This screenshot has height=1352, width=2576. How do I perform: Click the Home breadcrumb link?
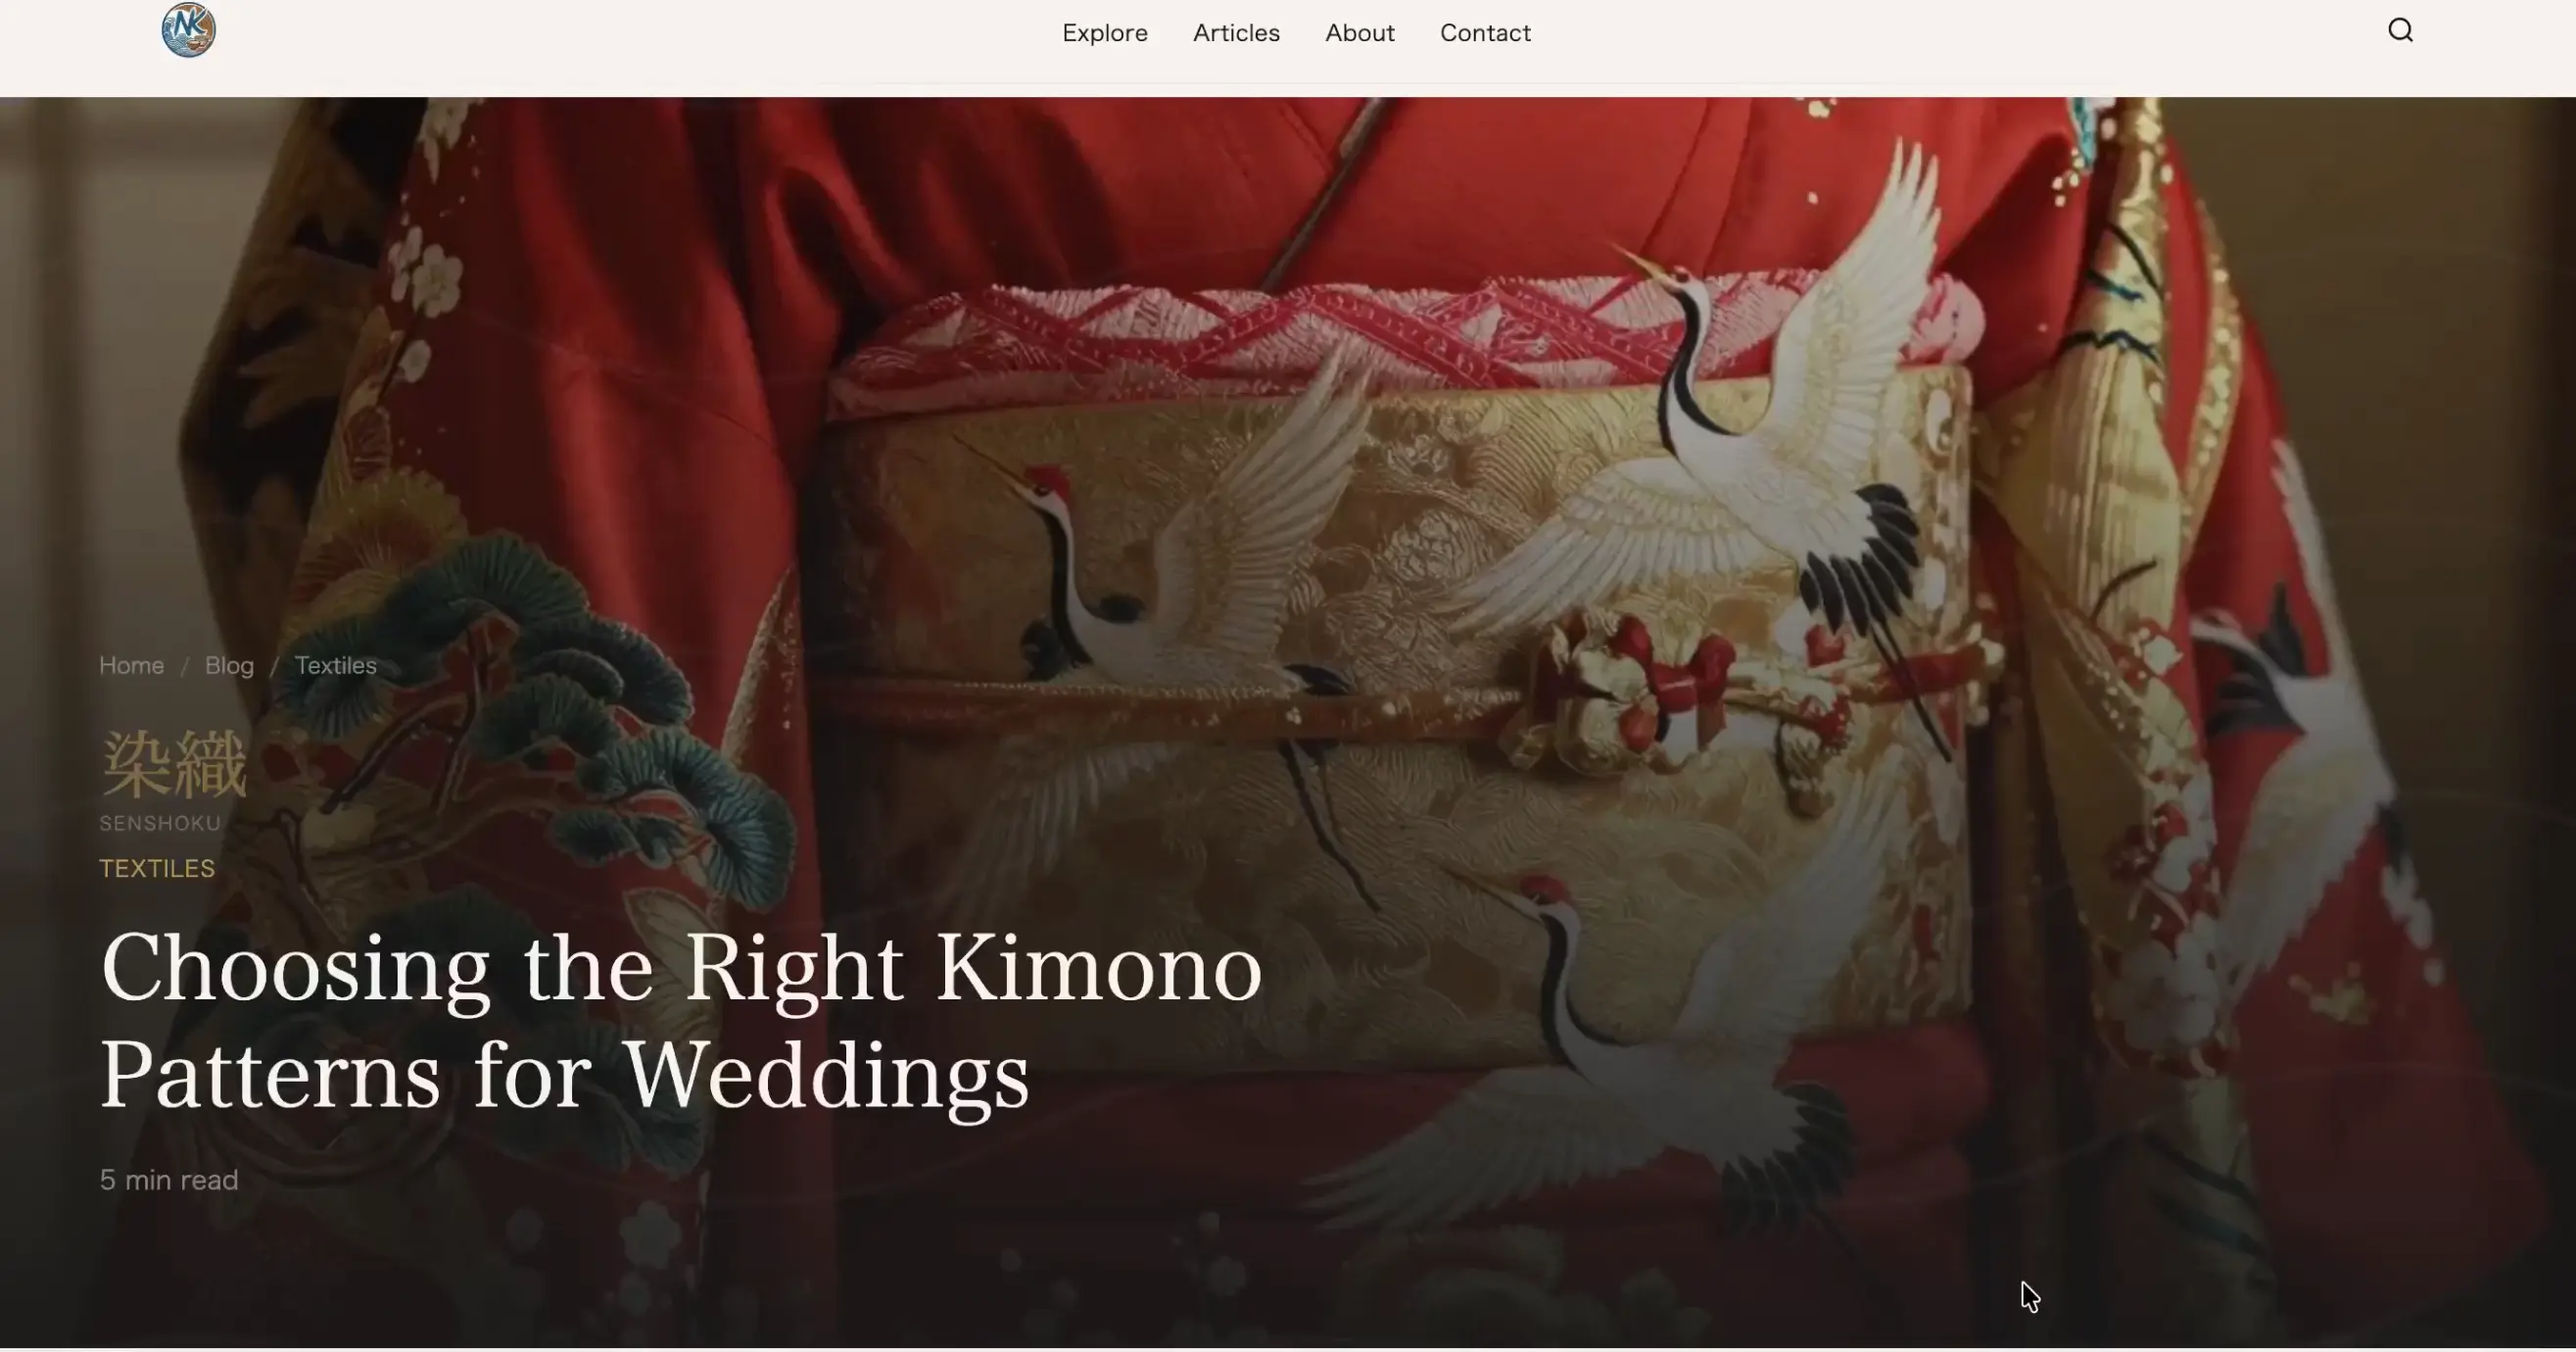click(131, 665)
